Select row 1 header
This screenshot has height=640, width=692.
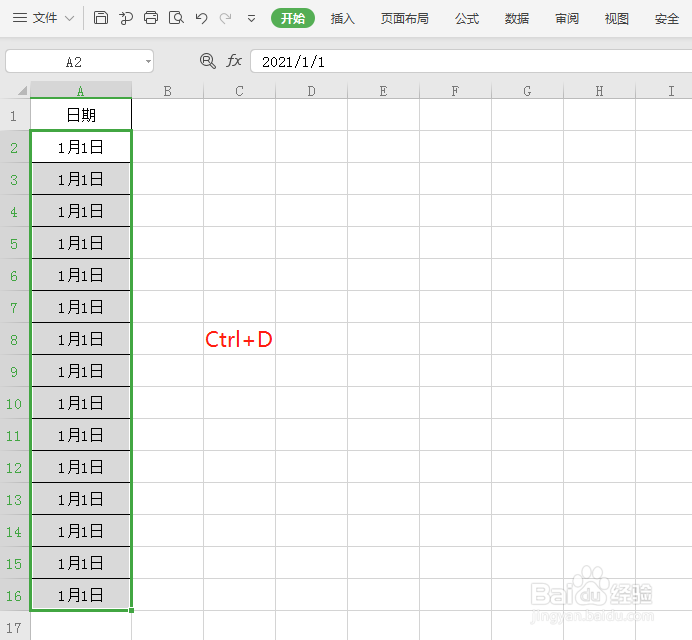[14, 115]
